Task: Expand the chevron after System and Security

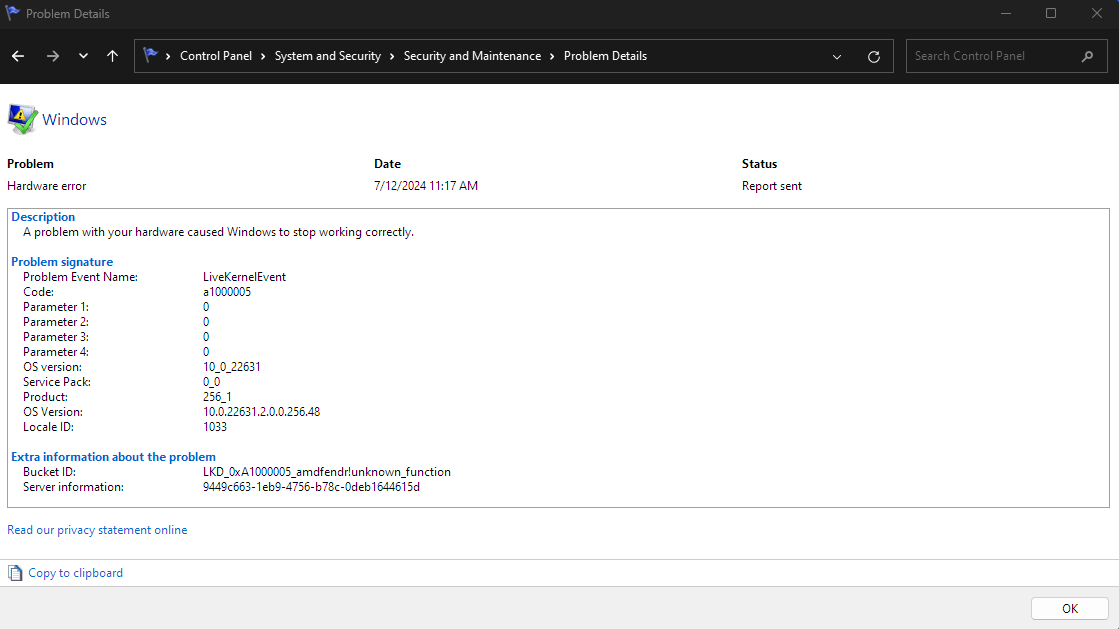Action: pos(393,56)
